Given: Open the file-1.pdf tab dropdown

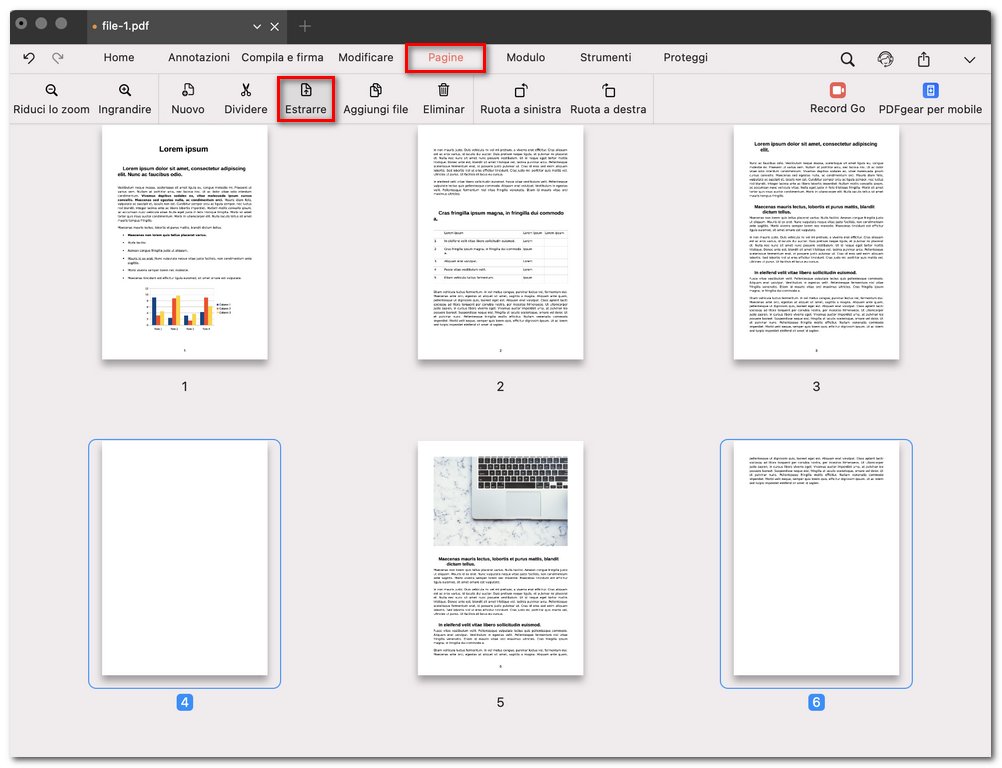Looking at the screenshot, I should pos(257,27).
